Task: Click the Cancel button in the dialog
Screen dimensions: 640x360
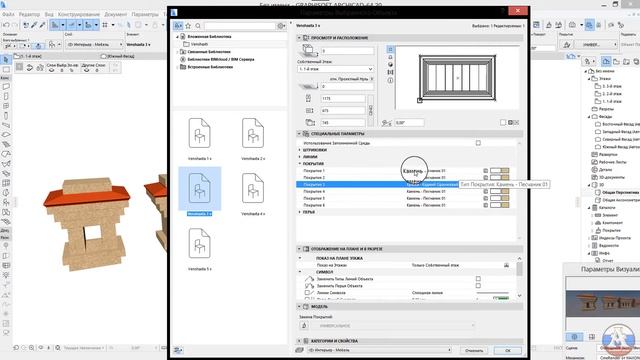Action: [x=474, y=350]
